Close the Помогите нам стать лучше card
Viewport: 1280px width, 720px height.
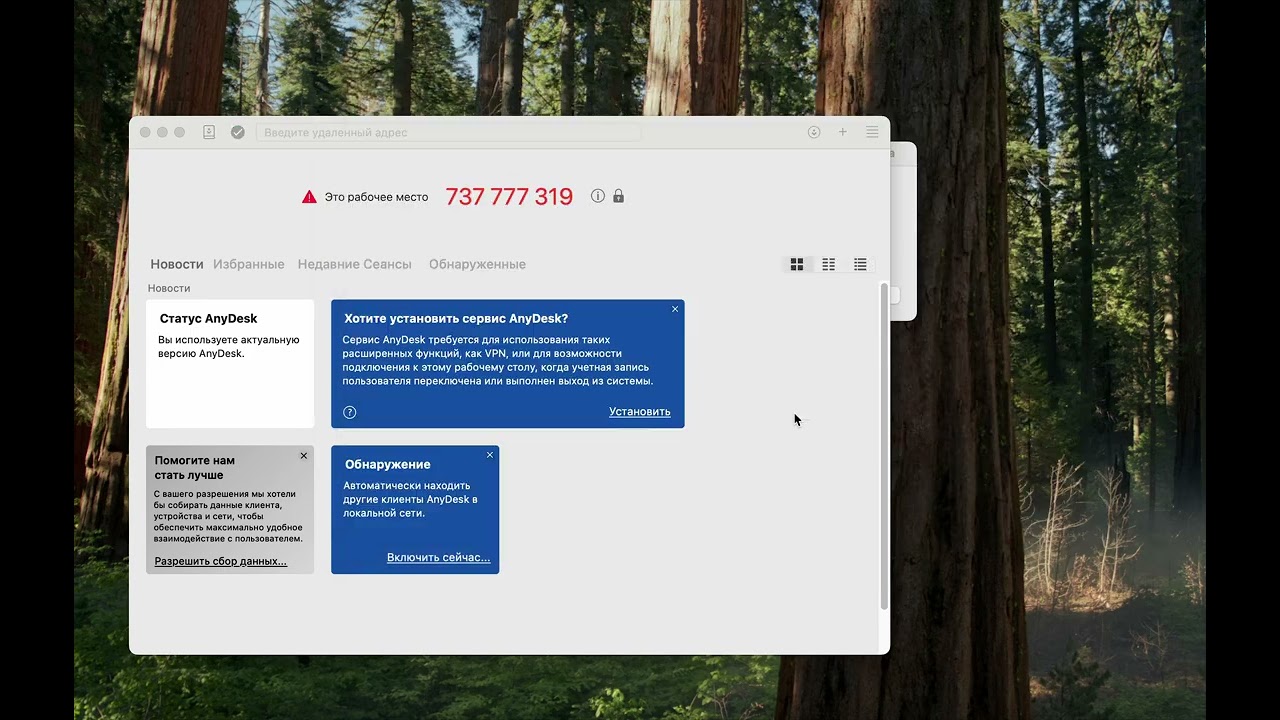(x=304, y=456)
